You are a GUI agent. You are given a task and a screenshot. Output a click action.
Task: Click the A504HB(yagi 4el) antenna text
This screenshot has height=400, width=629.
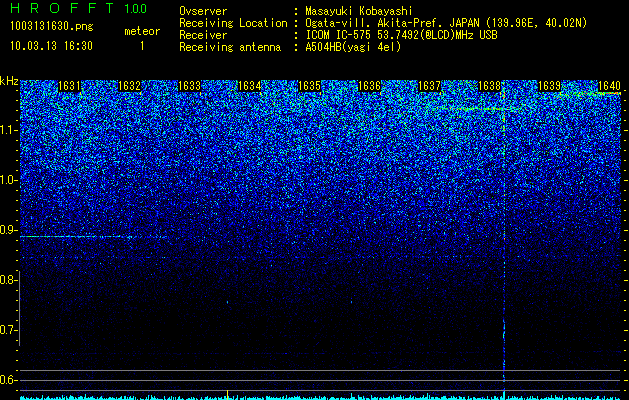pyautogui.click(x=353, y=47)
